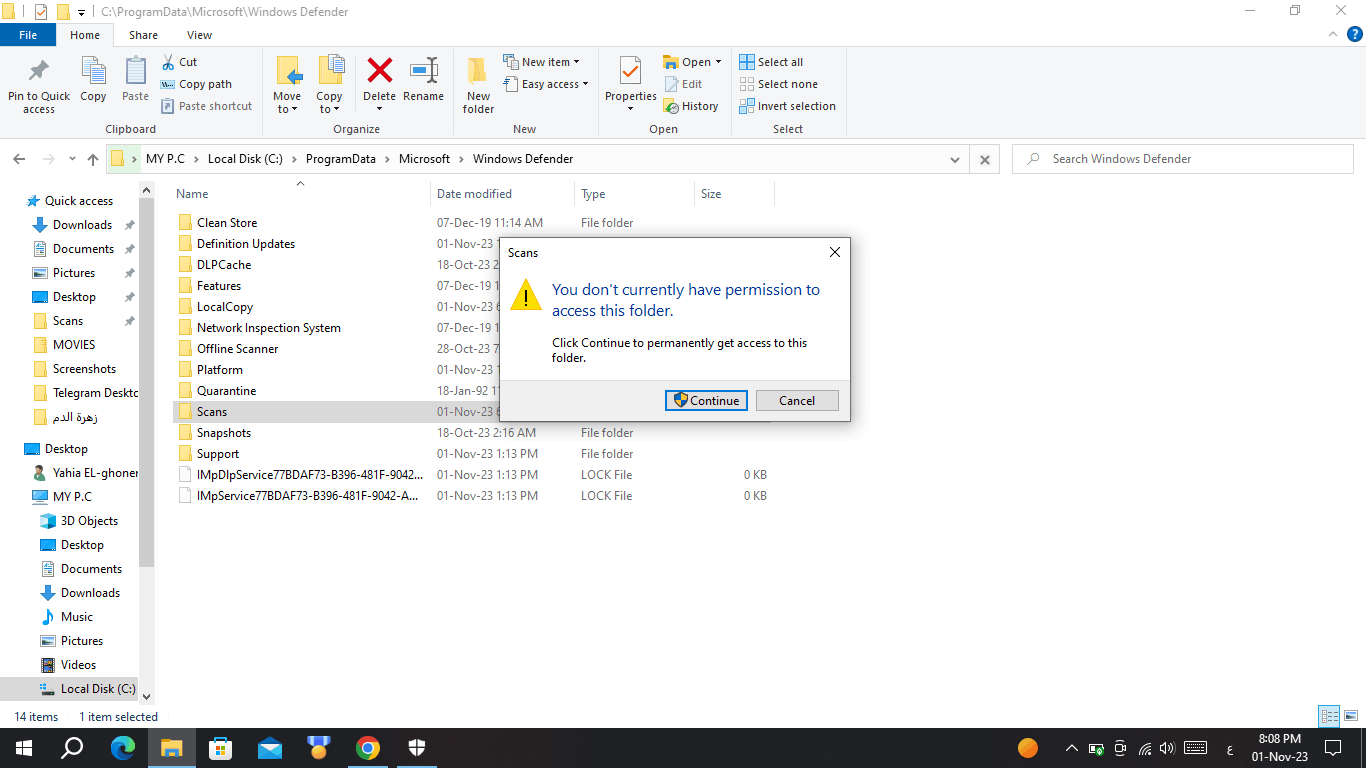Click Microsoft in address bar breadcrumb
The image size is (1366, 768).
coord(424,159)
